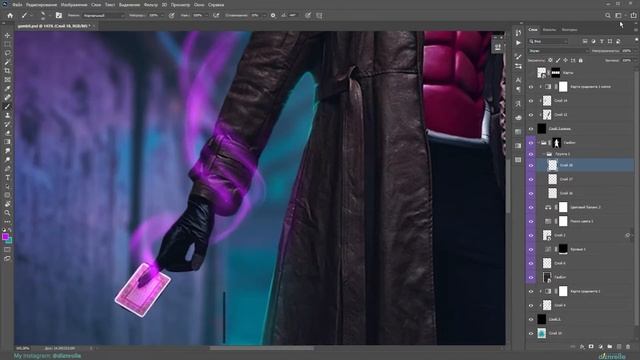Image resolution: width=640 pixels, height=360 pixels.
Task: Open the Actions panel play icon
Action: coord(518,43)
